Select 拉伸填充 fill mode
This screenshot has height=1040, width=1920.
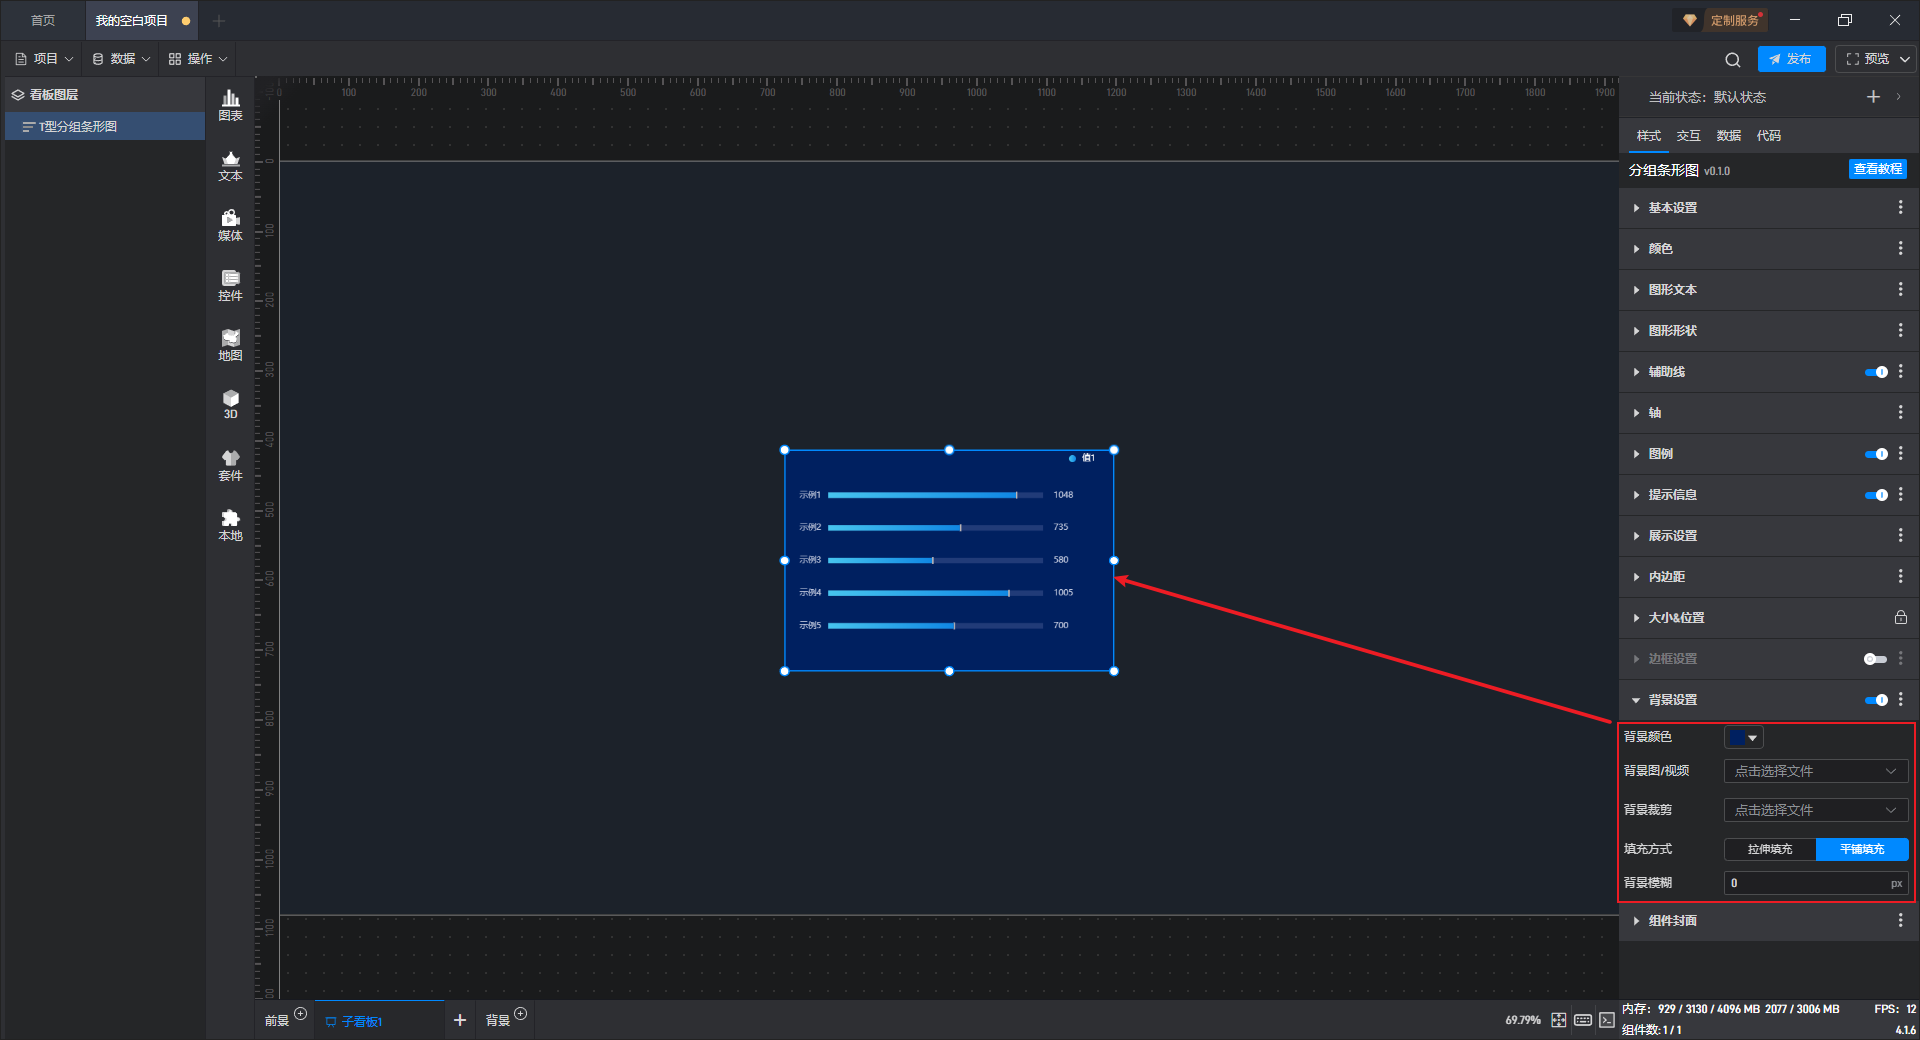tap(1770, 849)
